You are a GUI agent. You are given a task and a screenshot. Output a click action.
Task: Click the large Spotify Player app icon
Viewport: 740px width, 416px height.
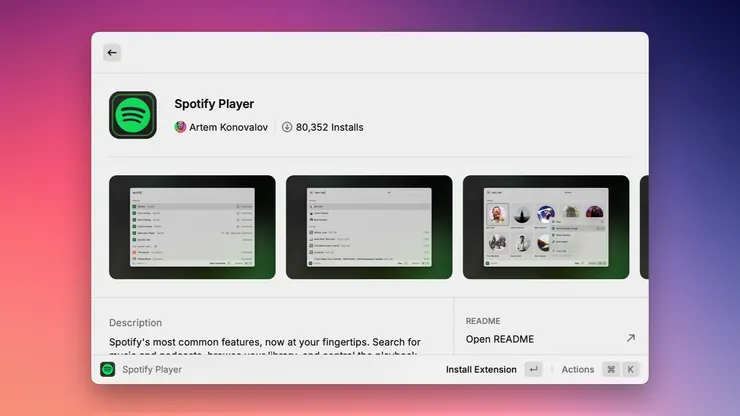(x=133, y=115)
